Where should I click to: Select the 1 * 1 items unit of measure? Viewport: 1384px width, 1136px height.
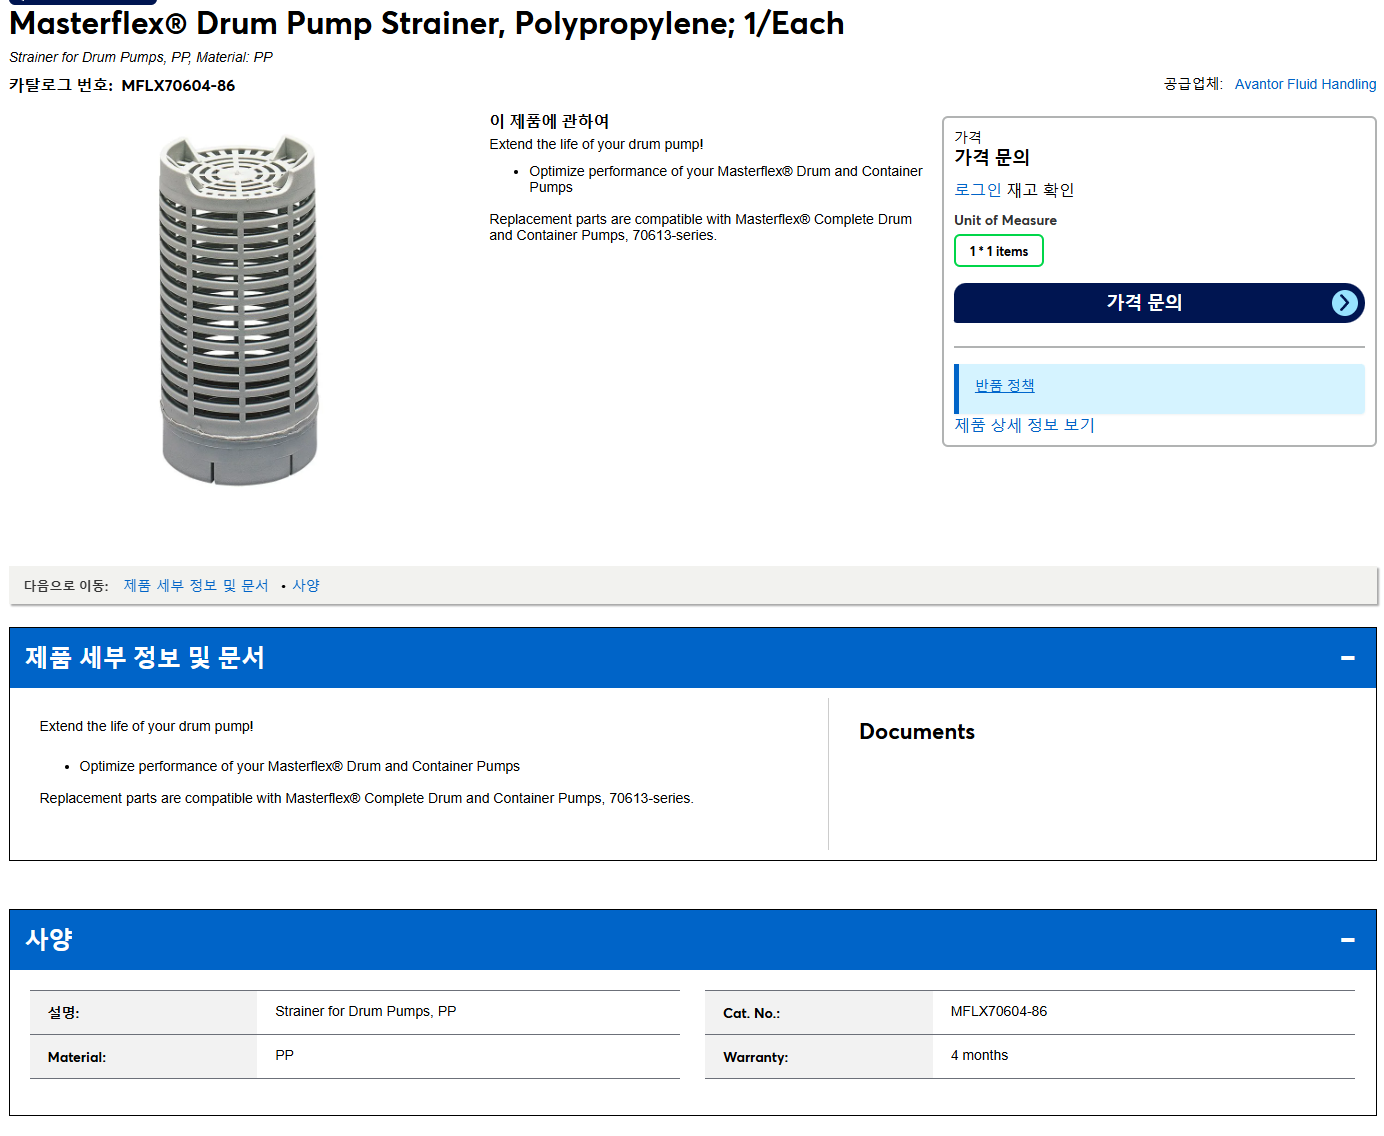coord(999,251)
